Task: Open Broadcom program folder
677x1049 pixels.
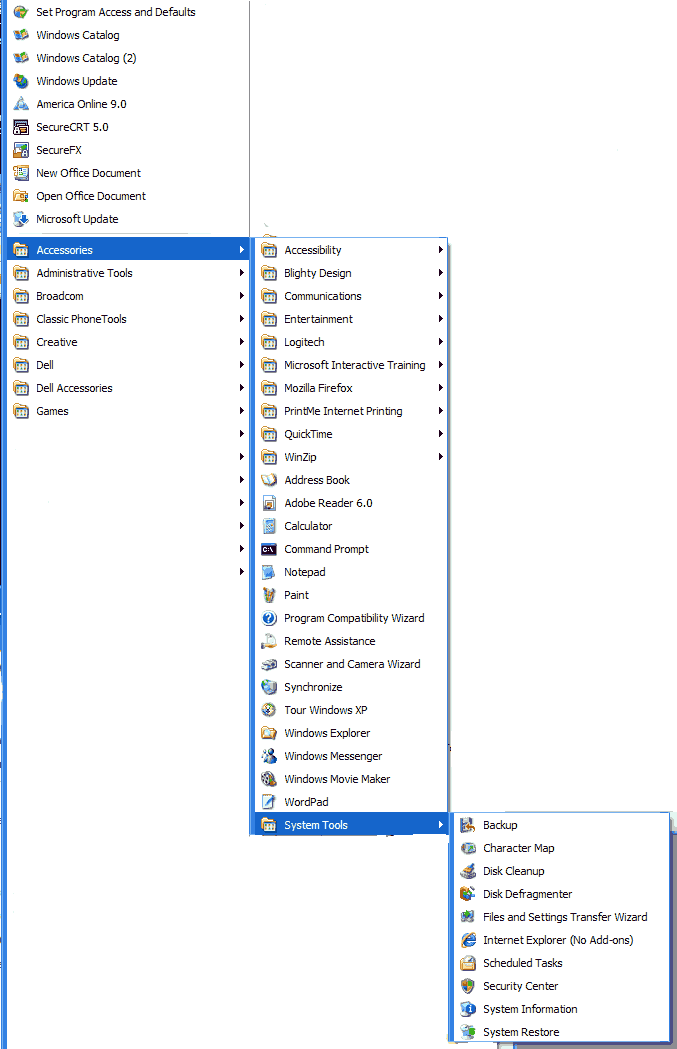Action: (128, 296)
